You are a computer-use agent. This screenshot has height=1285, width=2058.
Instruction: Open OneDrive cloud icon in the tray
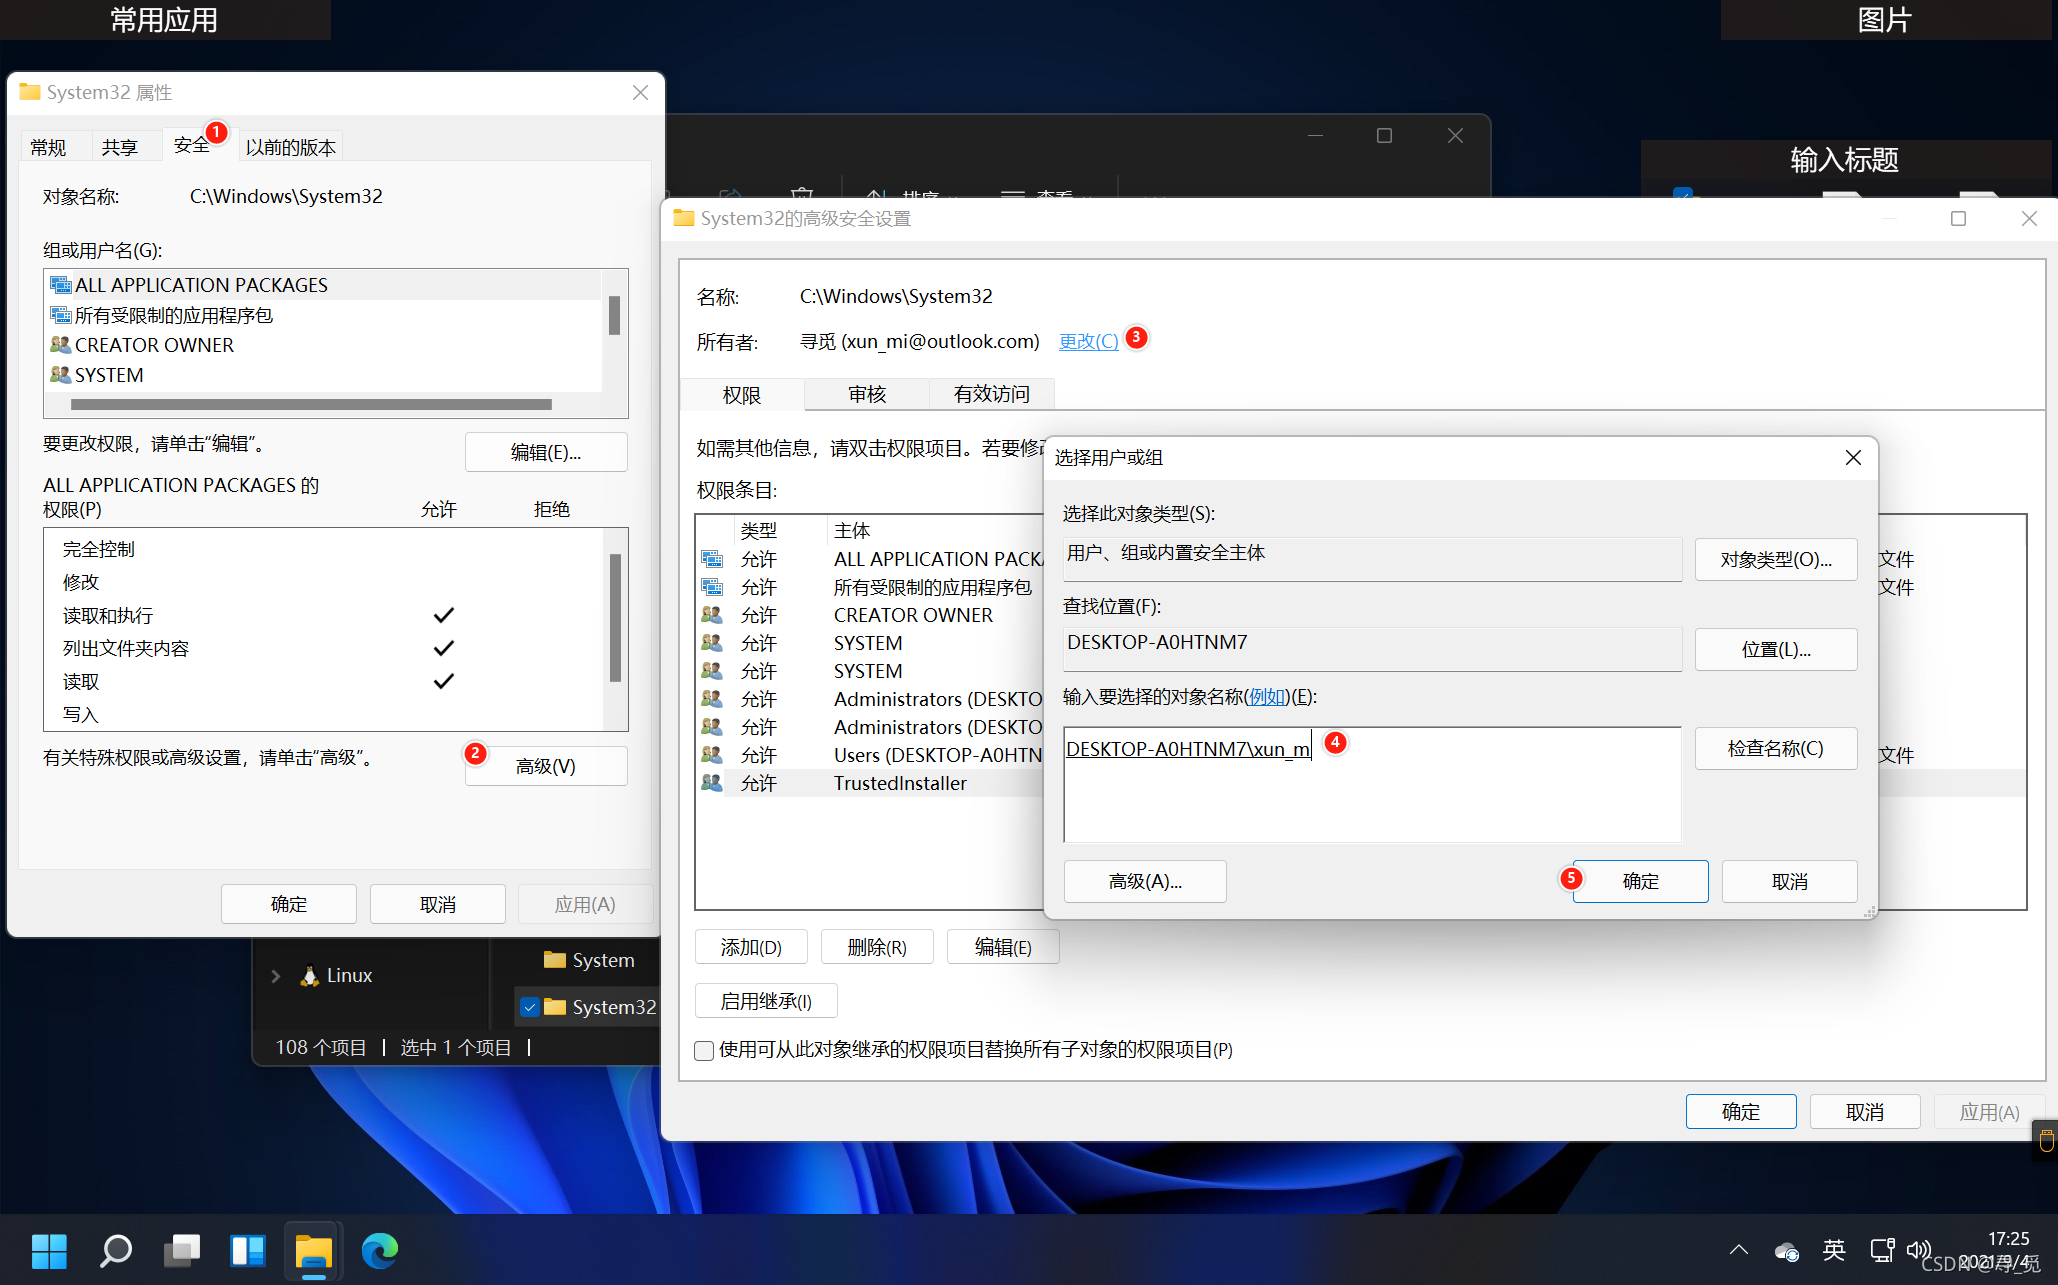(x=1786, y=1251)
